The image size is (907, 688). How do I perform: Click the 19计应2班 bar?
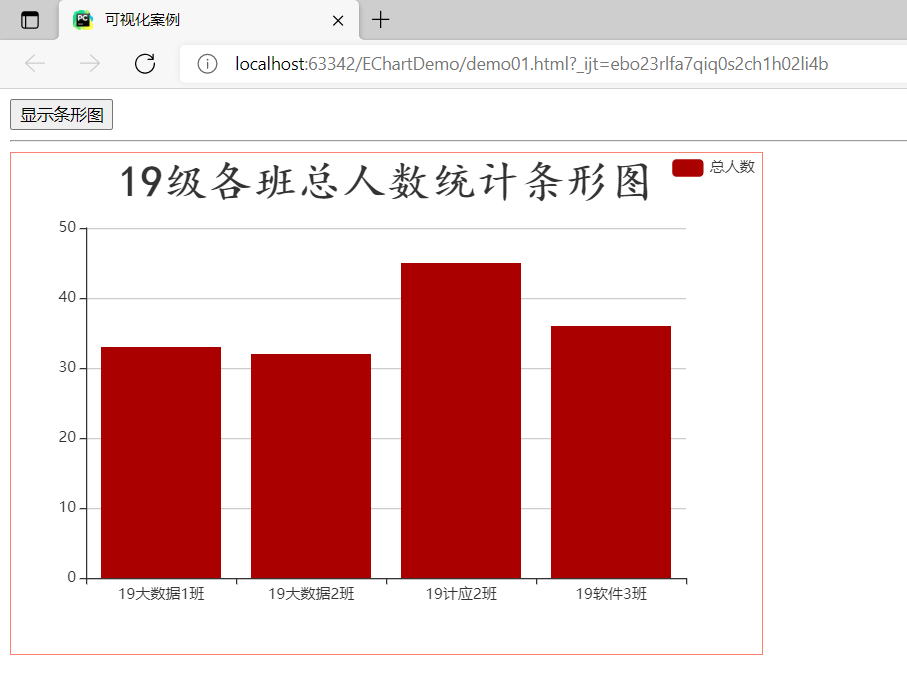click(x=461, y=421)
